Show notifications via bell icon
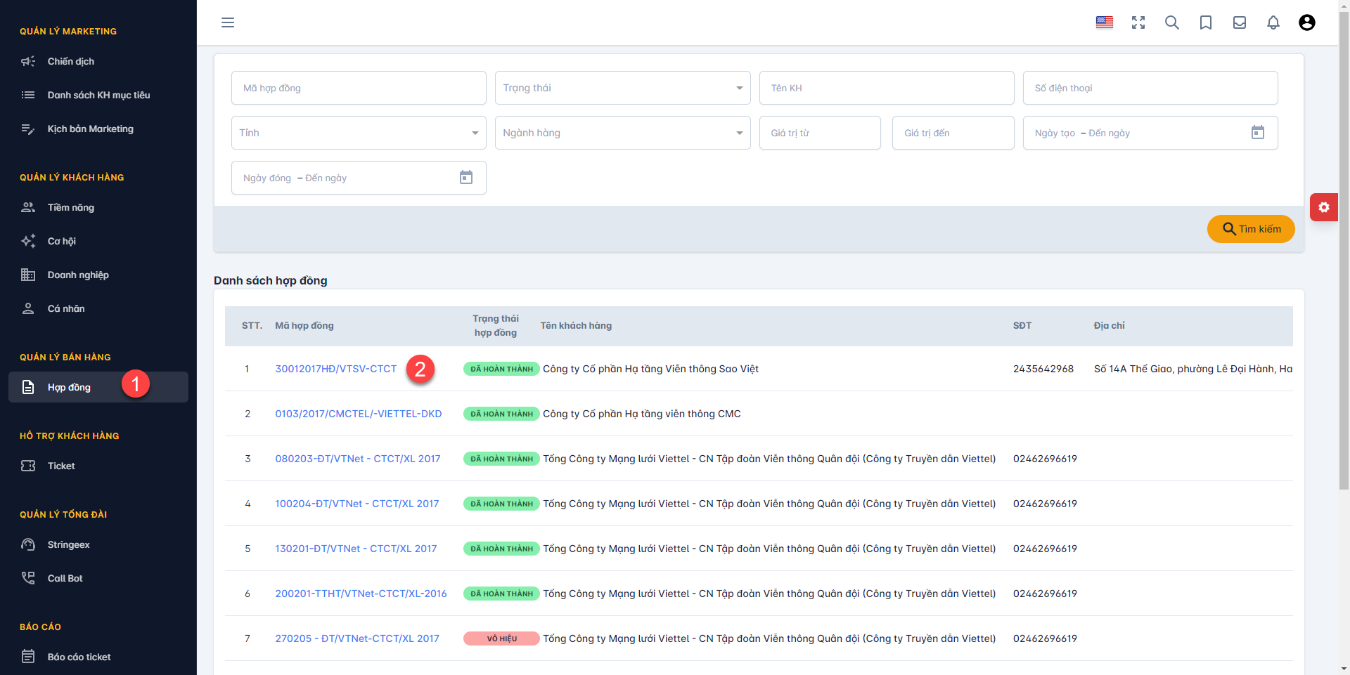1350x675 pixels. click(1273, 22)
